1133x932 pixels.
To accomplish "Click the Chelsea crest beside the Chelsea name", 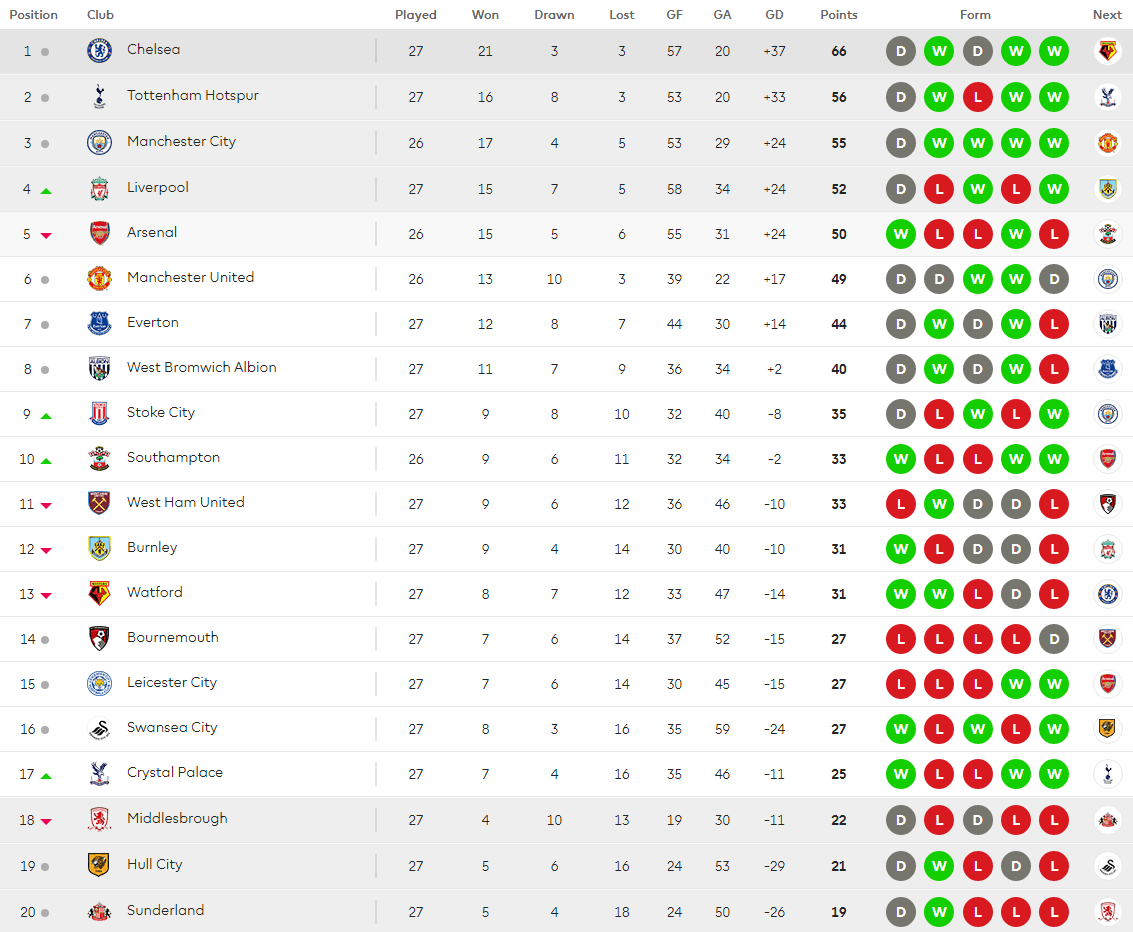I will coord(99,50).
